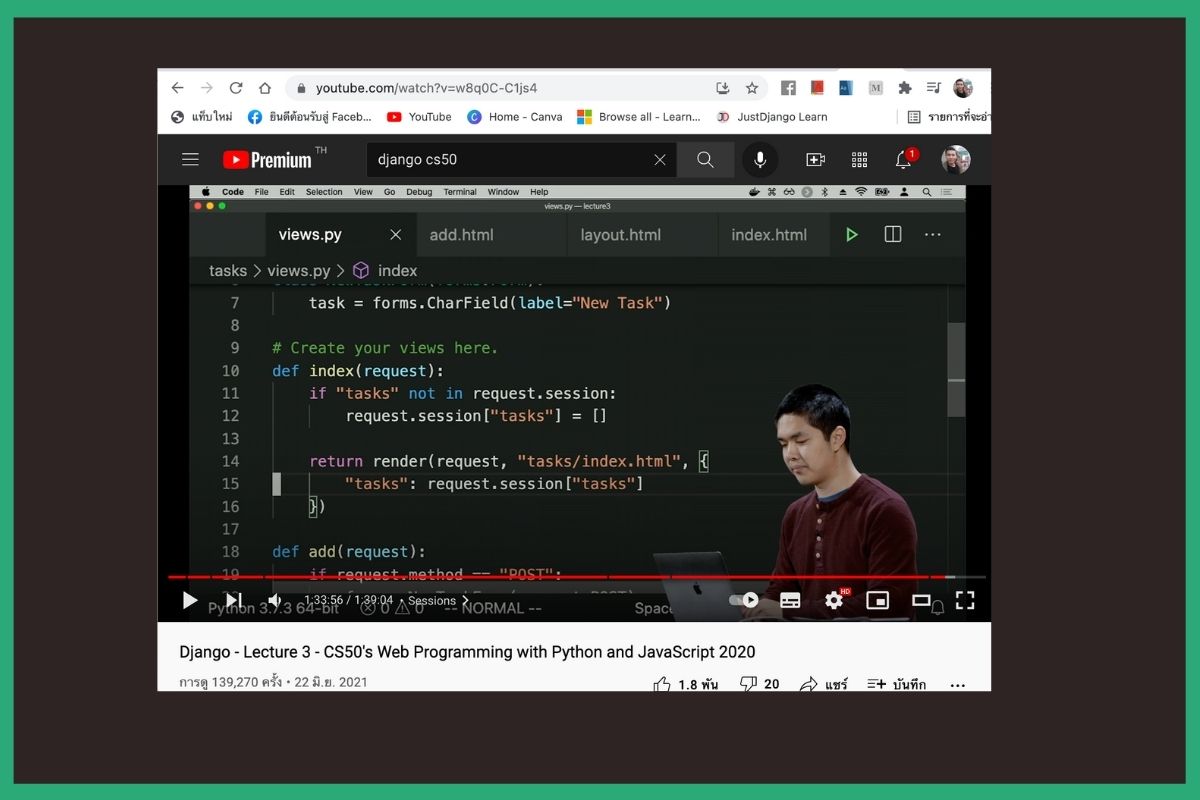Open the แท็บใหม่ bookmark
The height and width of the screenshot is (800, 1200).
tap(202, 117)
